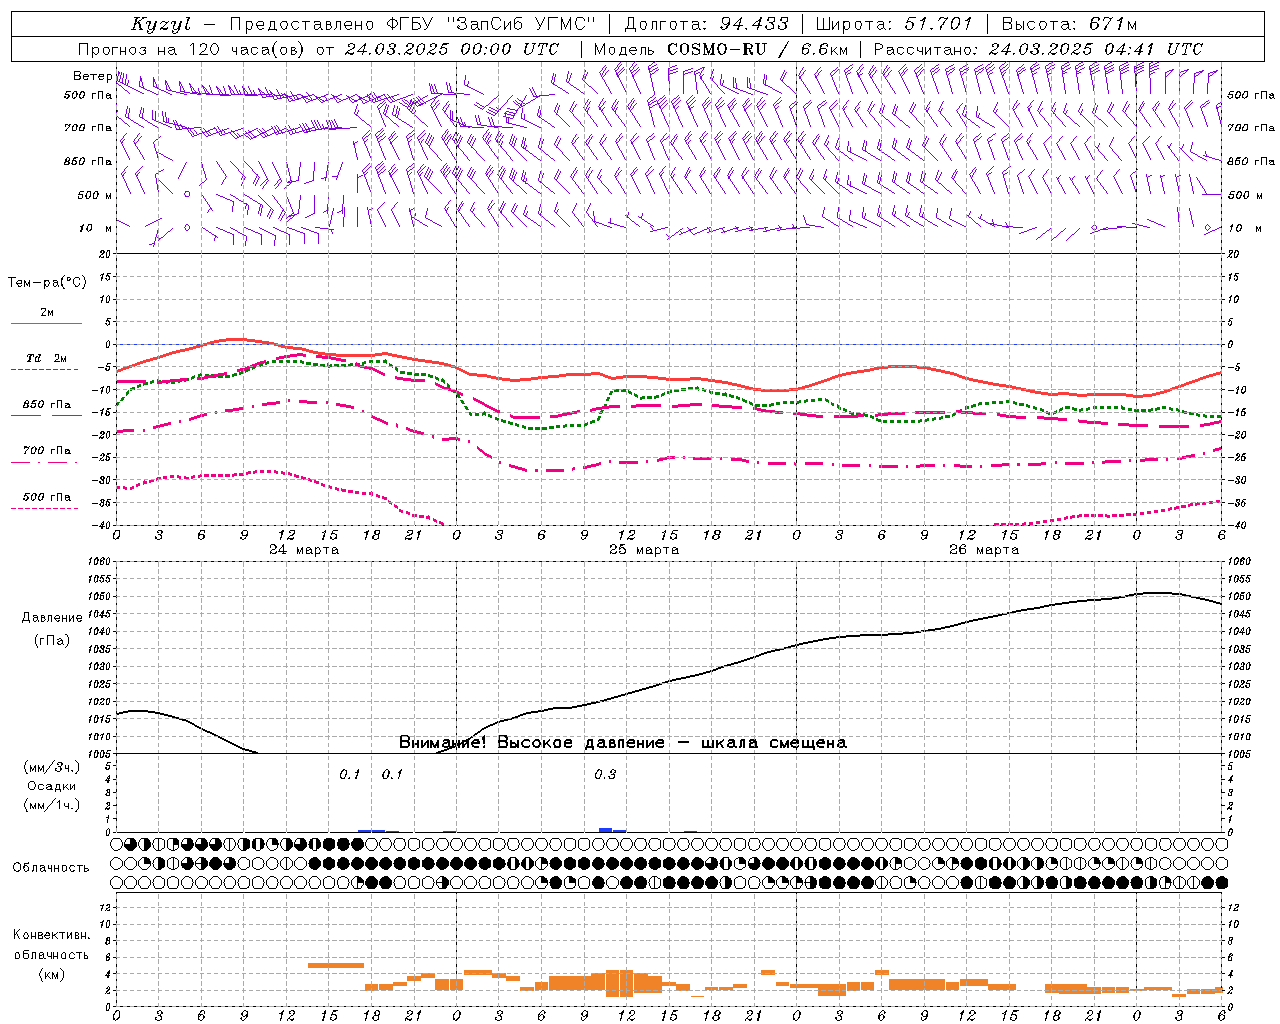Click the 0.3 precipitation amount value
The height and width of the screenshot is (1024, 1280).
(605, 775)
